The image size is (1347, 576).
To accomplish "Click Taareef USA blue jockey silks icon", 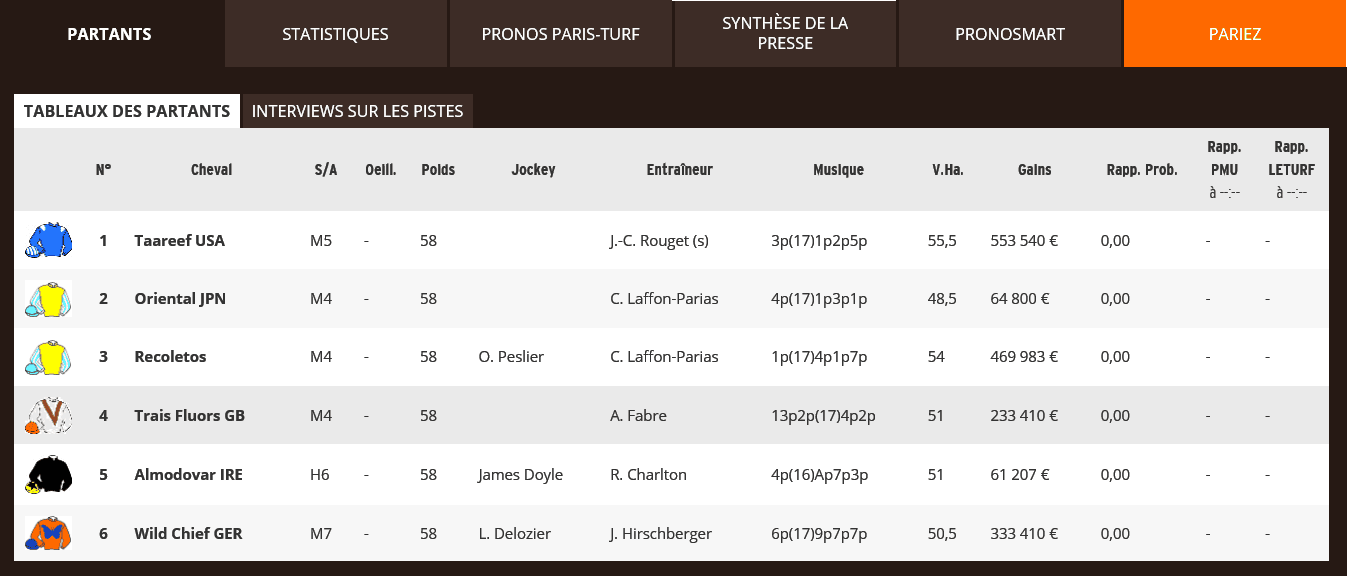I will point(48,240).
